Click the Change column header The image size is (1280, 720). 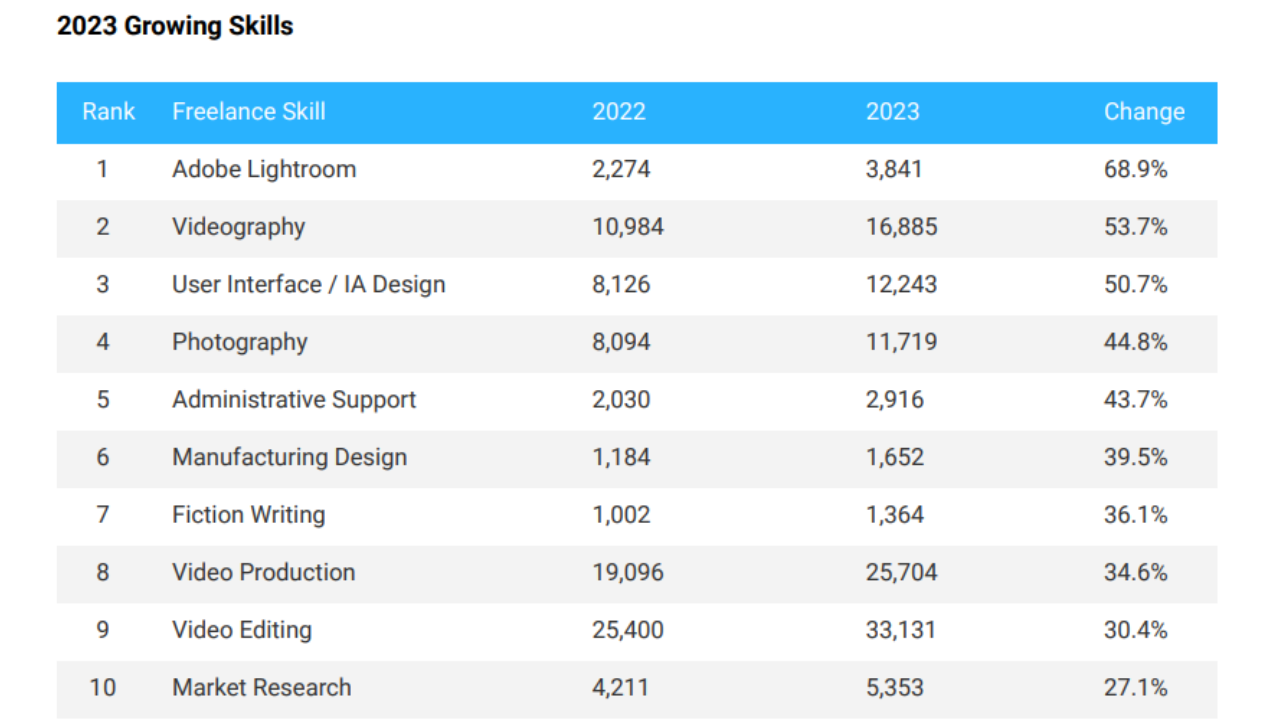coord(1144,112)
